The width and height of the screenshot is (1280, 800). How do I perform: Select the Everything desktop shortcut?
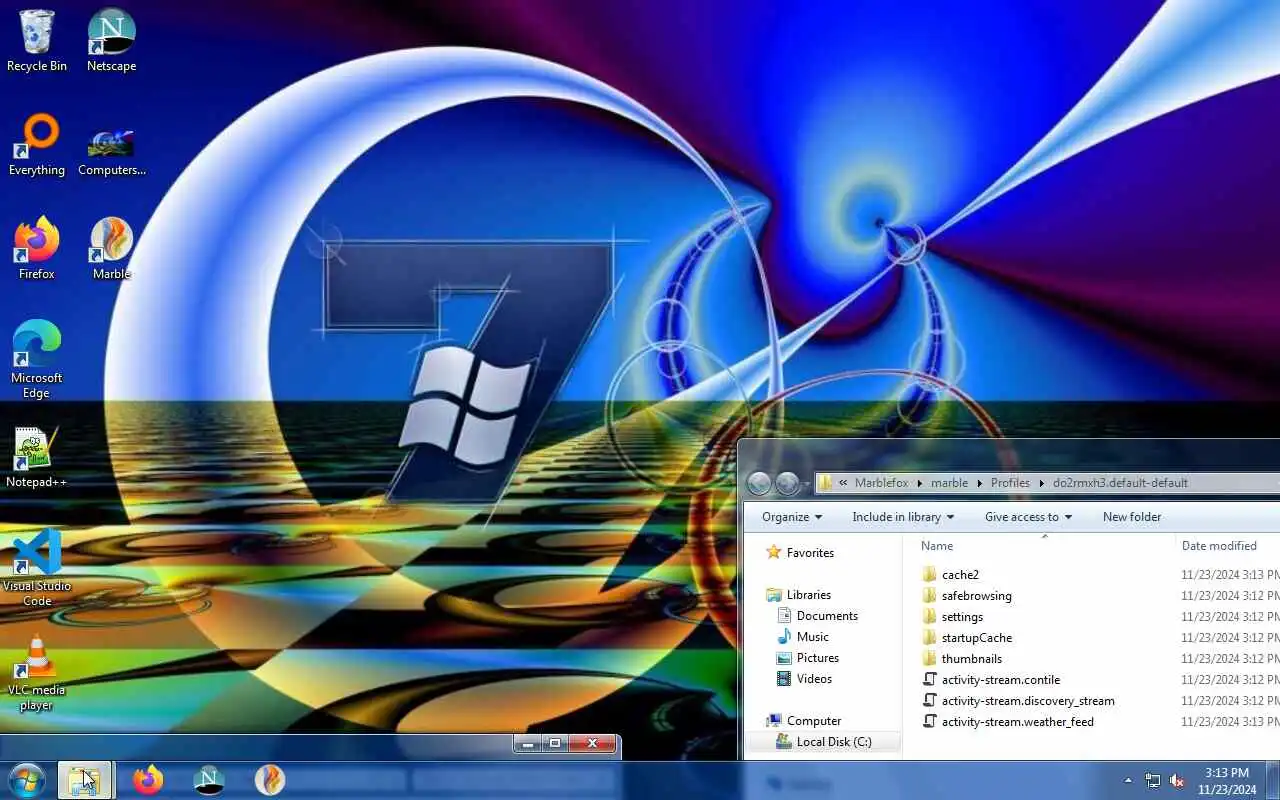[x=37, y=145]
